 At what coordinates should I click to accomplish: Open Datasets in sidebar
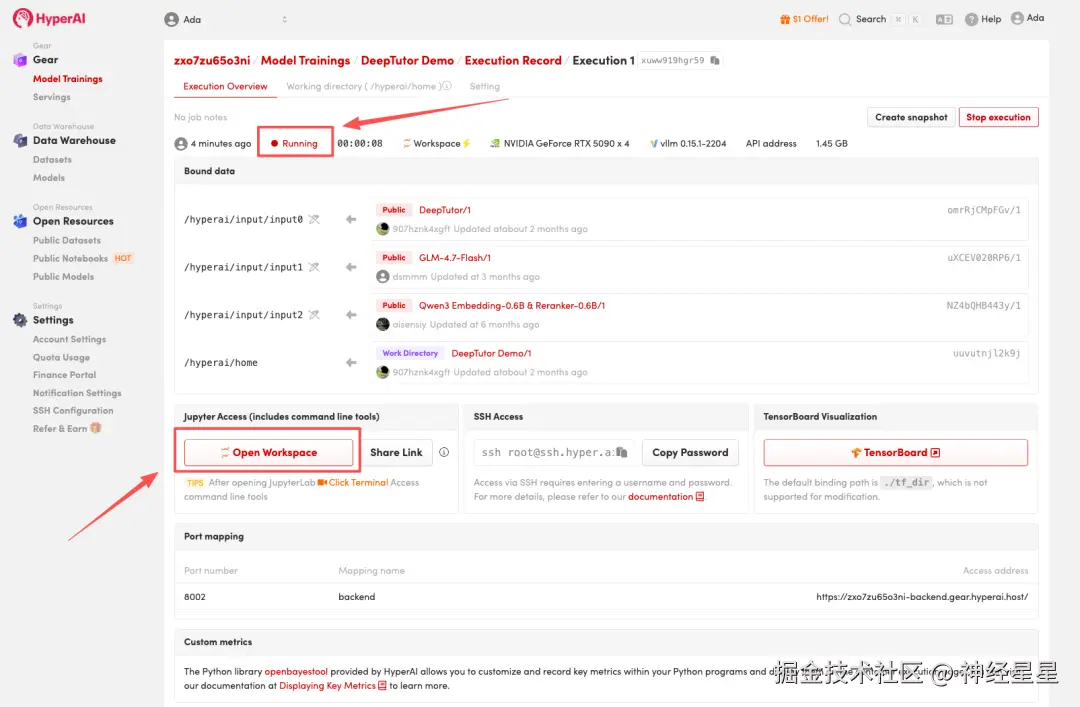pos(52,159)
